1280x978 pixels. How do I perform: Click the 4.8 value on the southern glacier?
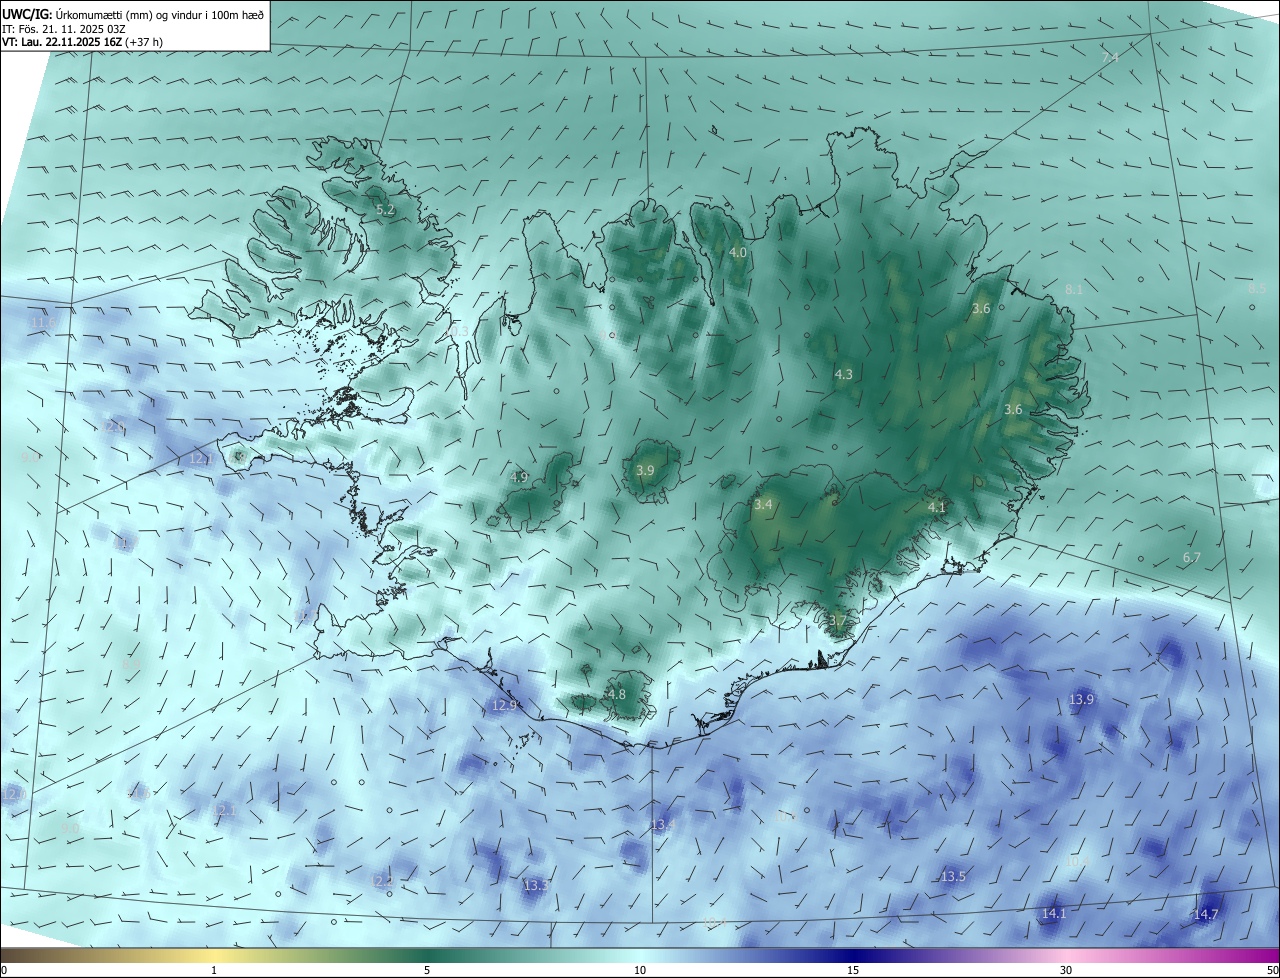616,694
